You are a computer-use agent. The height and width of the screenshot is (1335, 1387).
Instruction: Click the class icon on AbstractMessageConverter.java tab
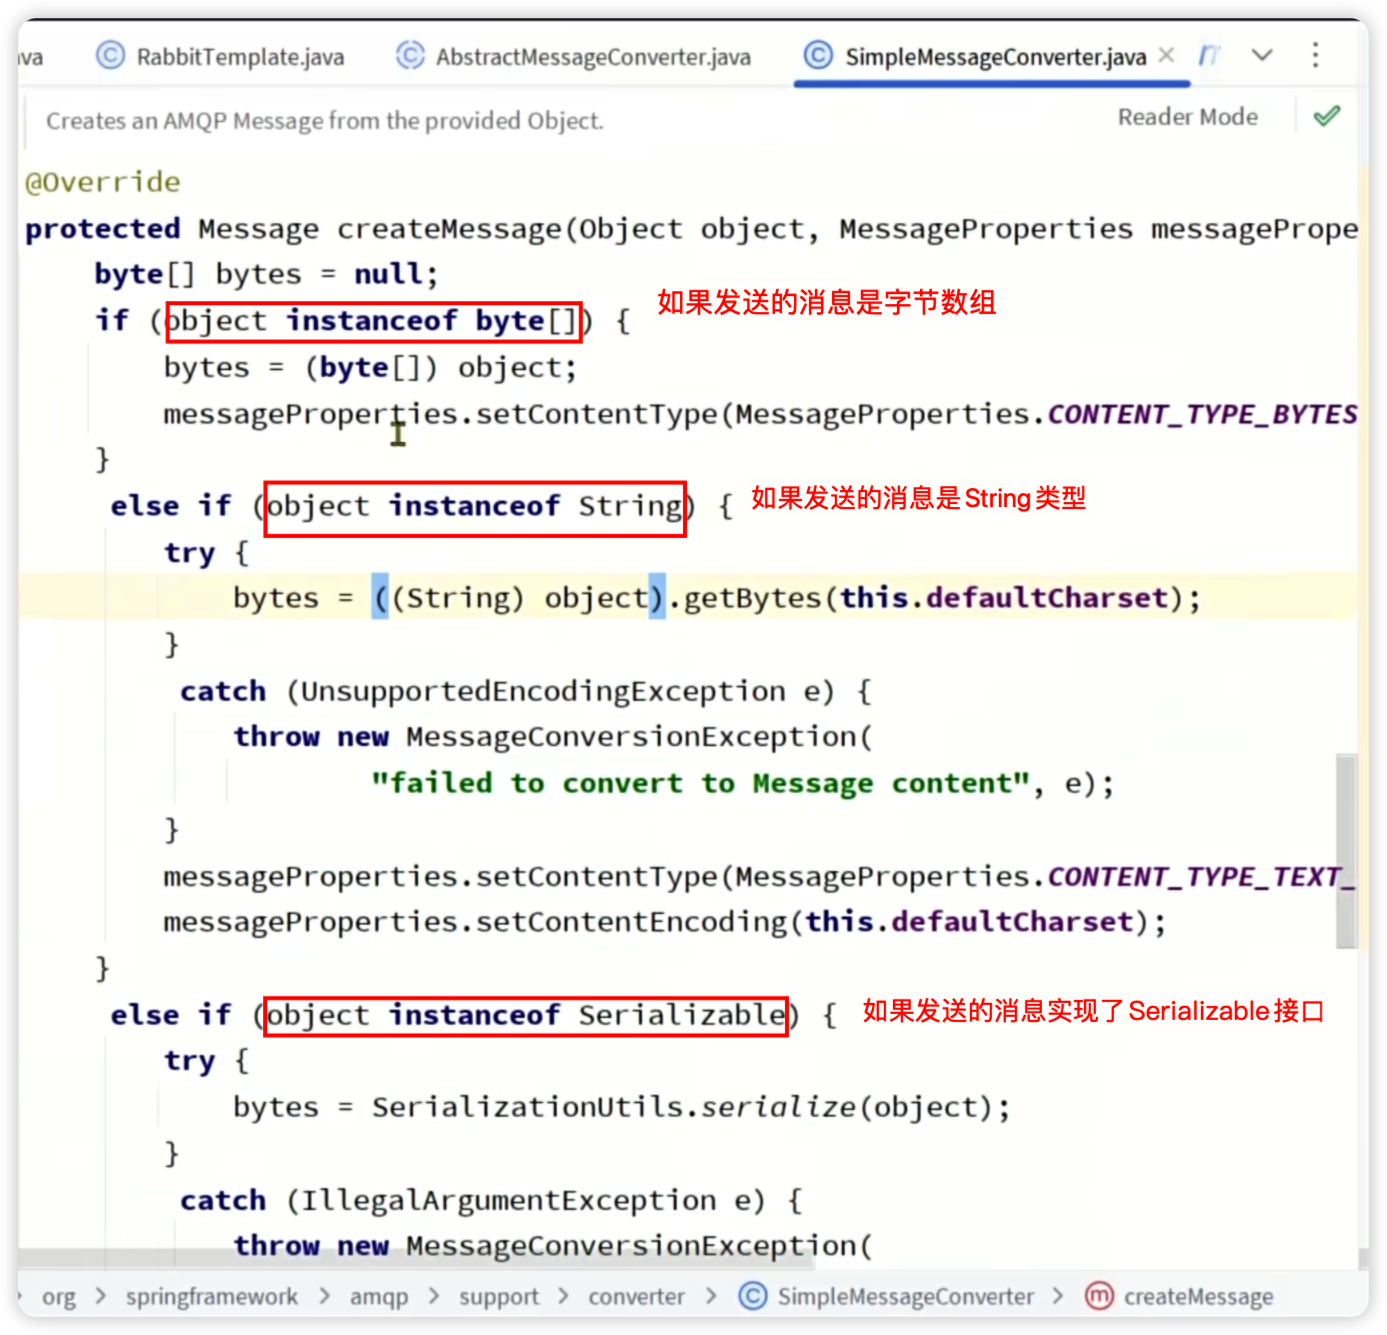(410, 56)
